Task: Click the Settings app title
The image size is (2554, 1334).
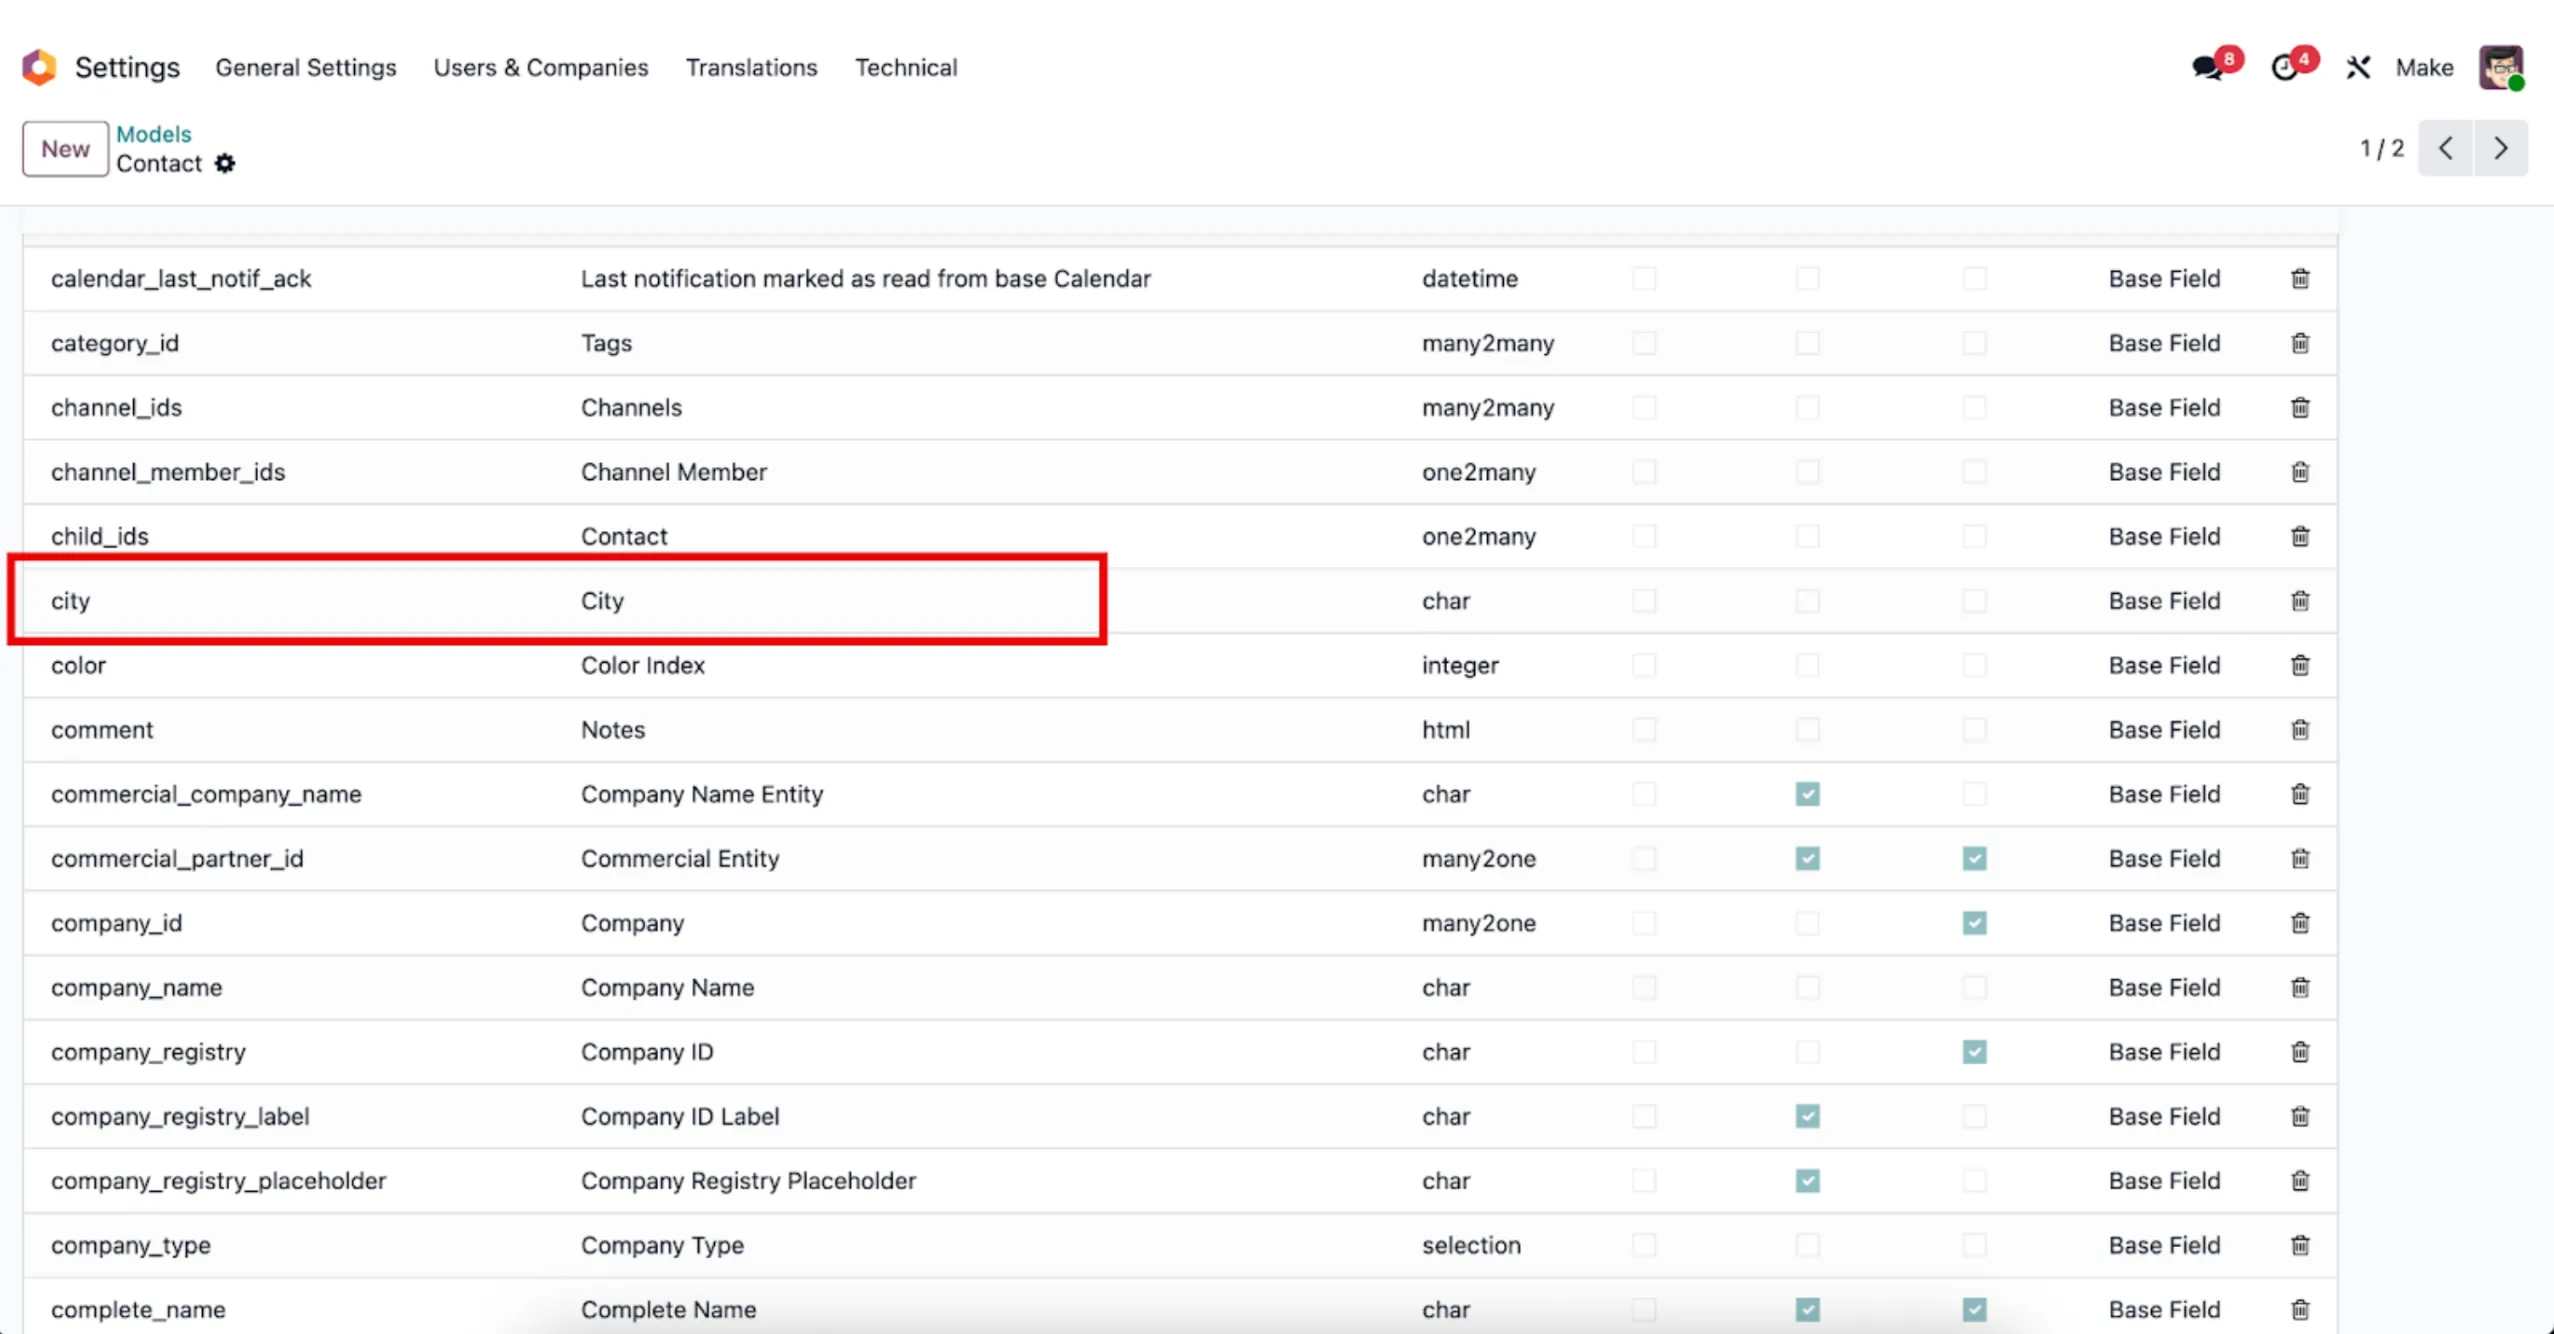Action: click(127, 67)
